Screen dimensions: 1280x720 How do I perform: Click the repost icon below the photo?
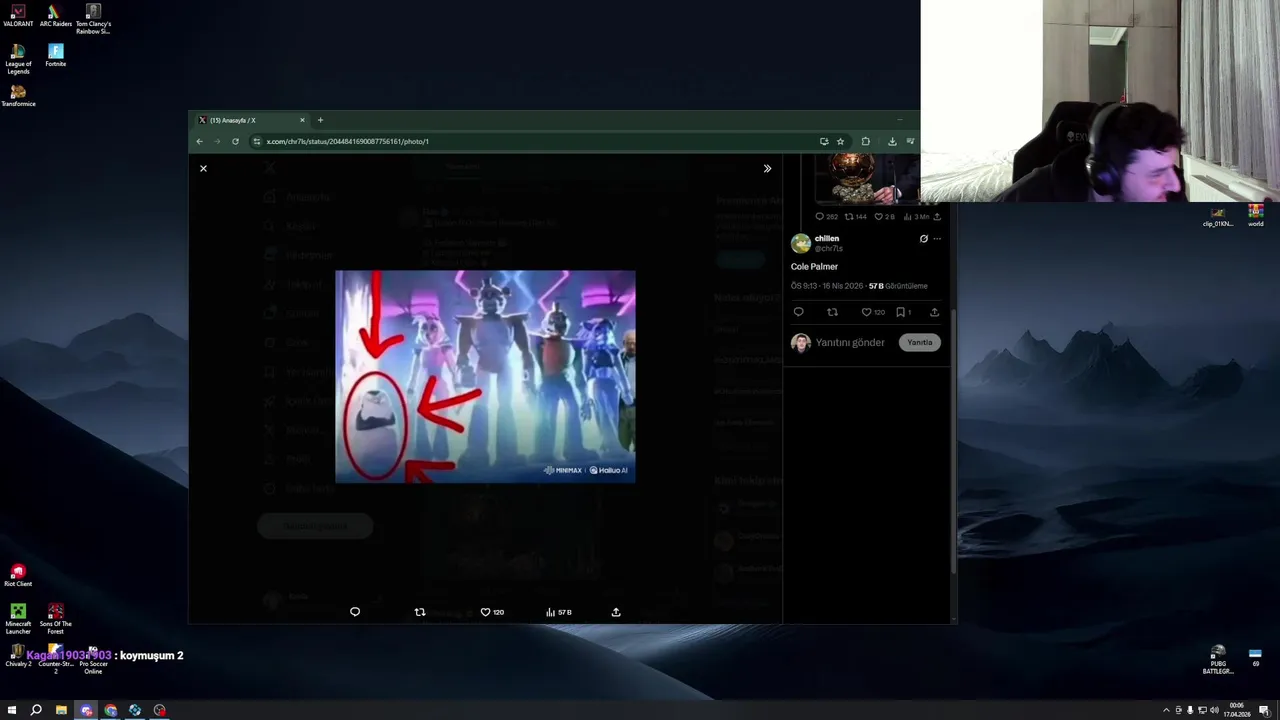[x=420, y=612]
